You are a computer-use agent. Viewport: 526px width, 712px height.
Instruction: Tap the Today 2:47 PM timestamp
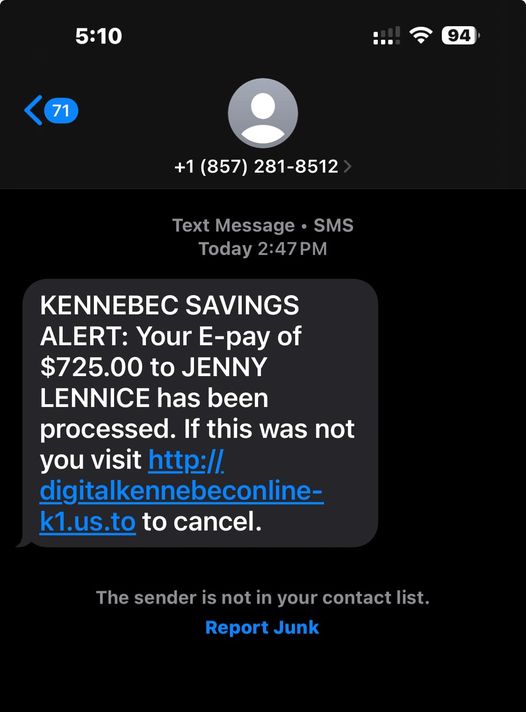[263, 249]
